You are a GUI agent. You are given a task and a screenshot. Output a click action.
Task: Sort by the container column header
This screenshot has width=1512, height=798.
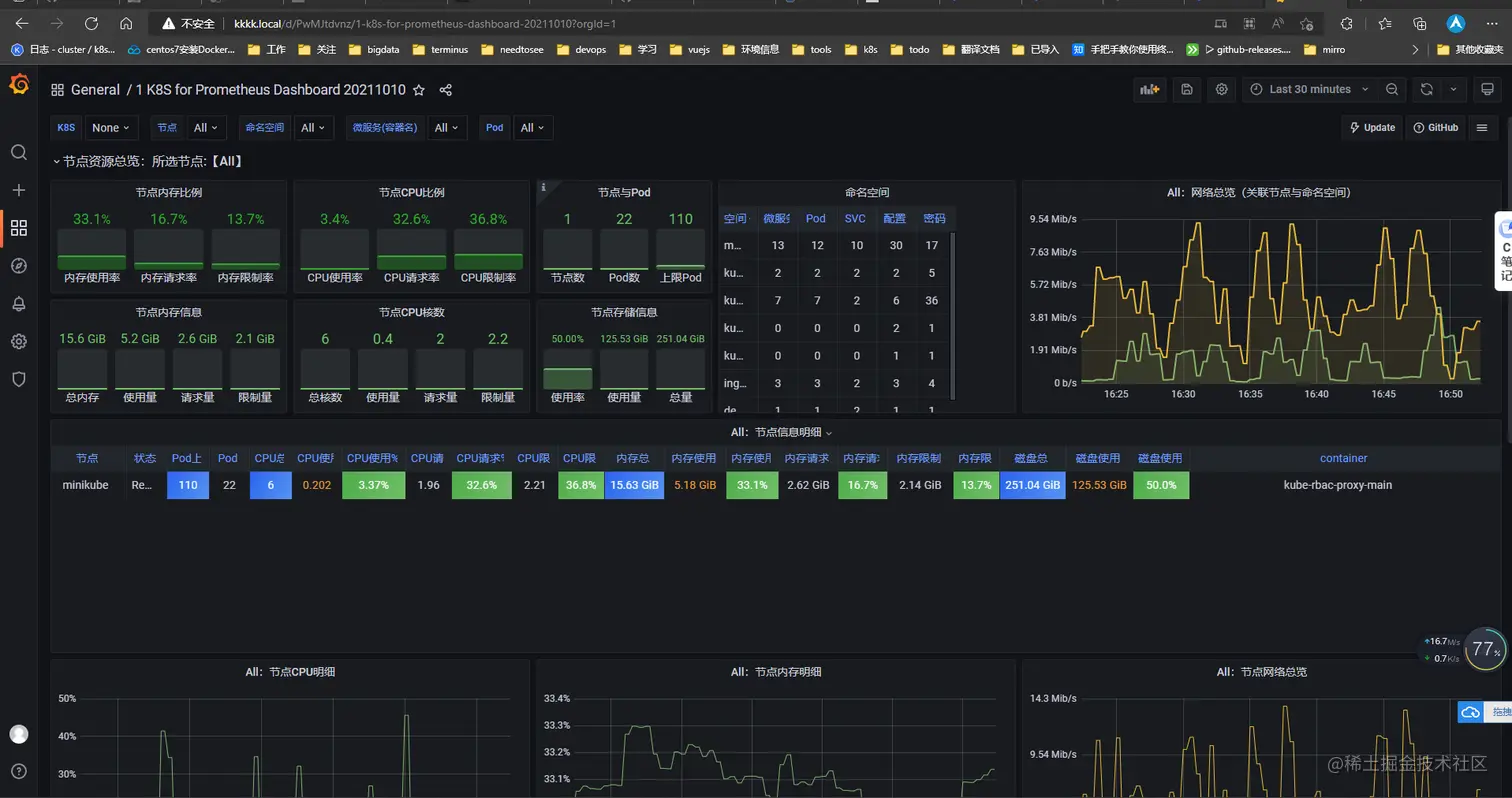[1343, 458]
